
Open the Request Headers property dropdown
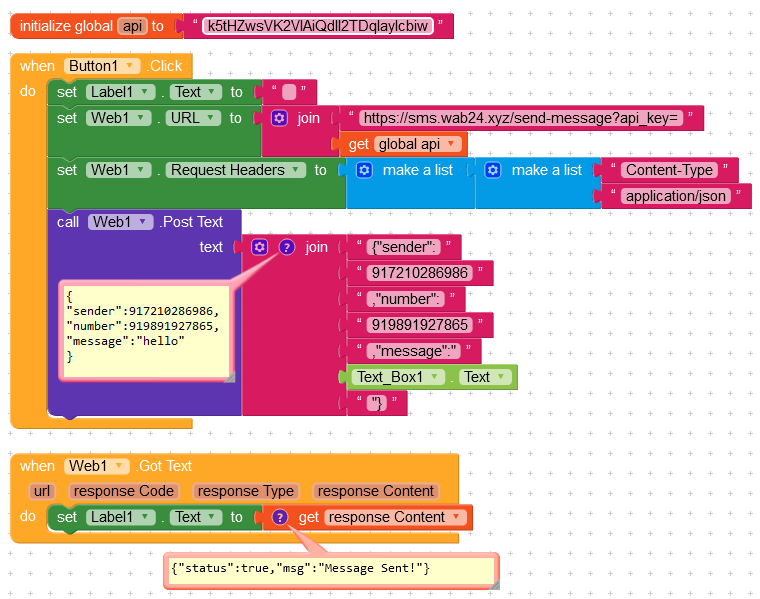tap(297, 170)
